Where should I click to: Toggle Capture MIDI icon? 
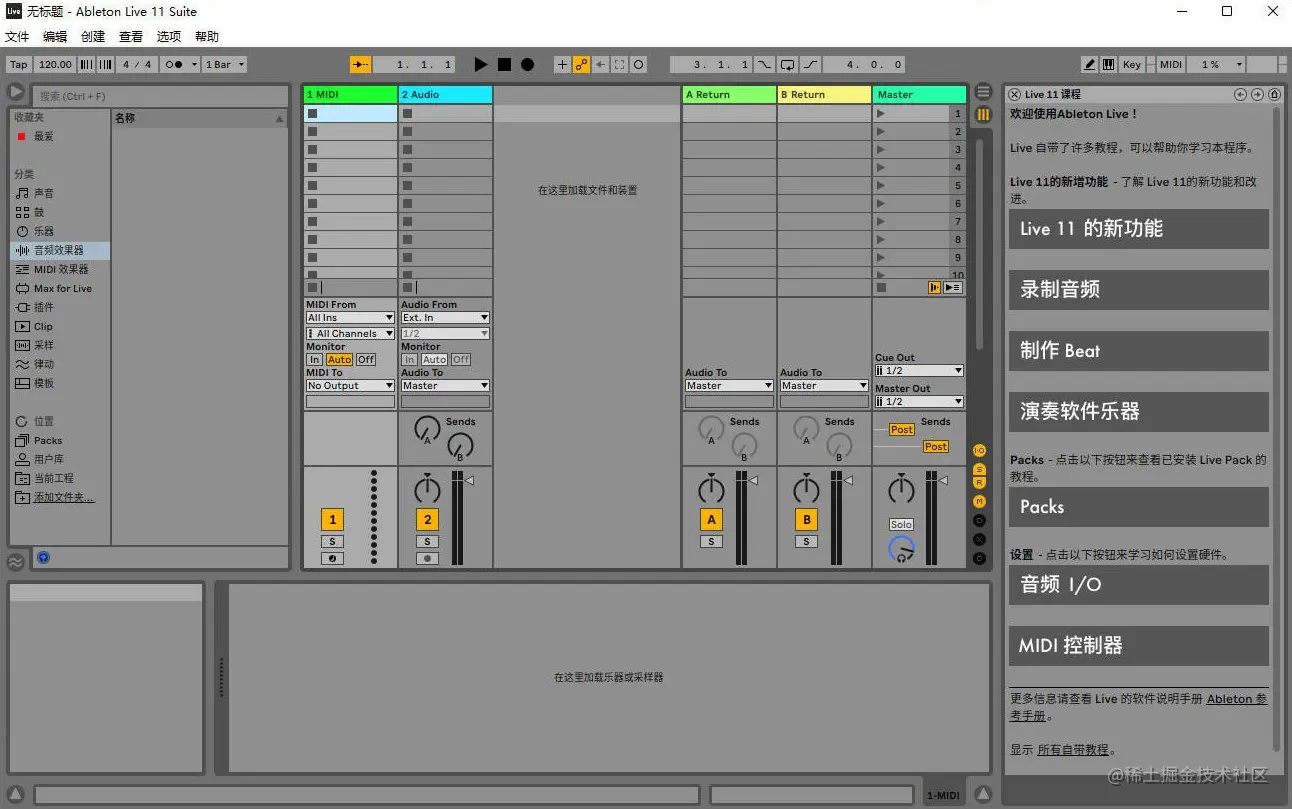point(620,64)
